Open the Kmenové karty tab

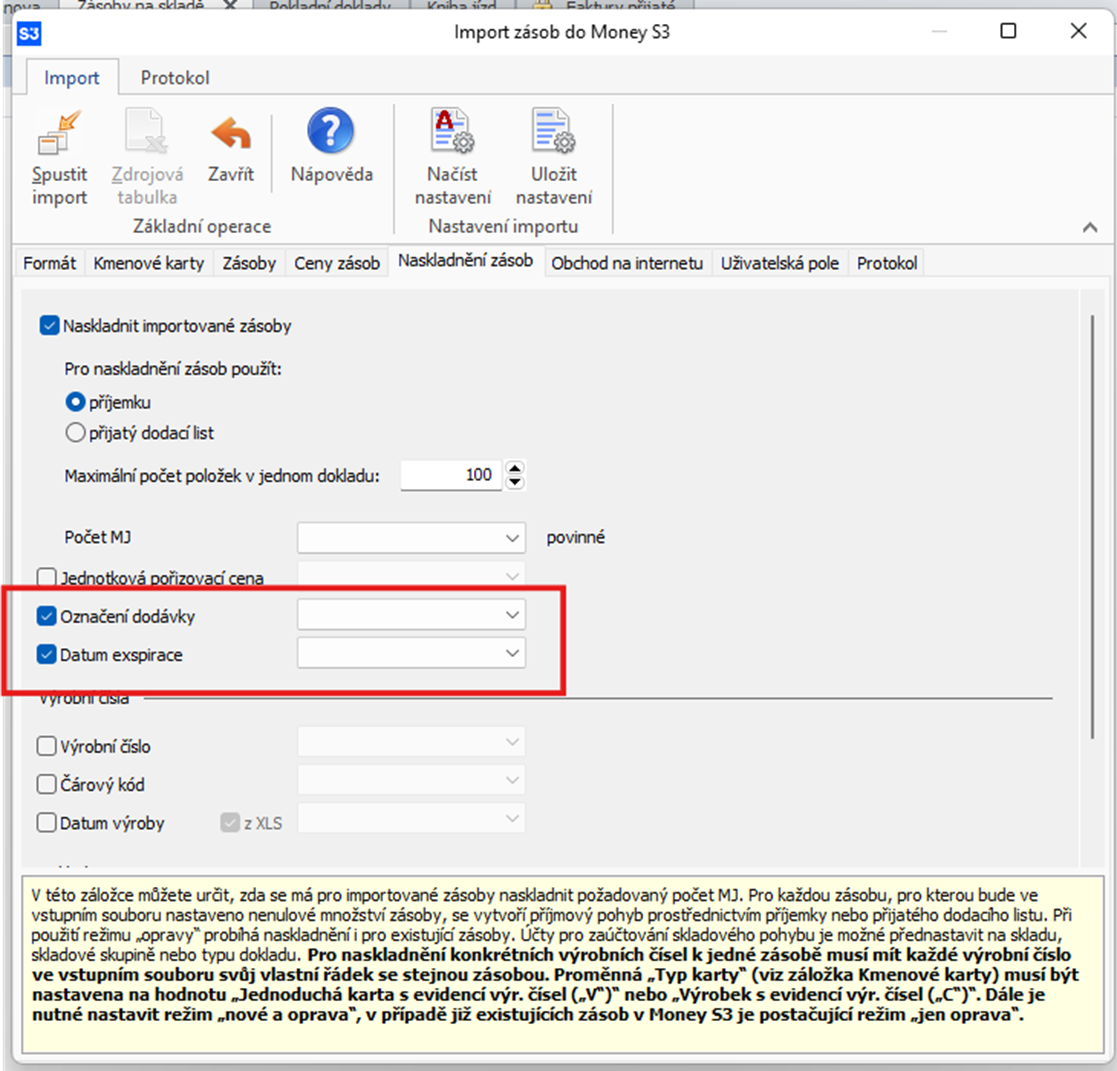pos(148,263)
